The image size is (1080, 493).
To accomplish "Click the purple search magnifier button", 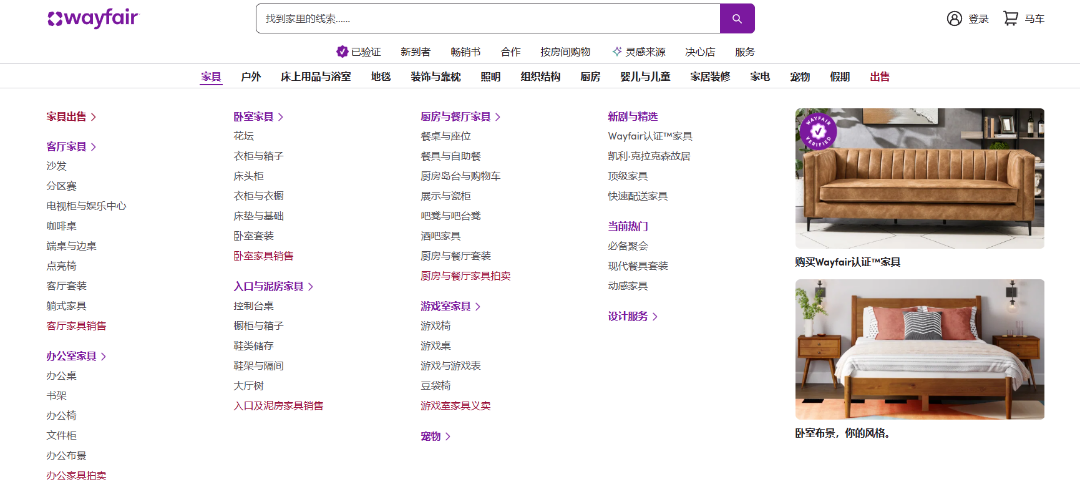I will [737, 19].
